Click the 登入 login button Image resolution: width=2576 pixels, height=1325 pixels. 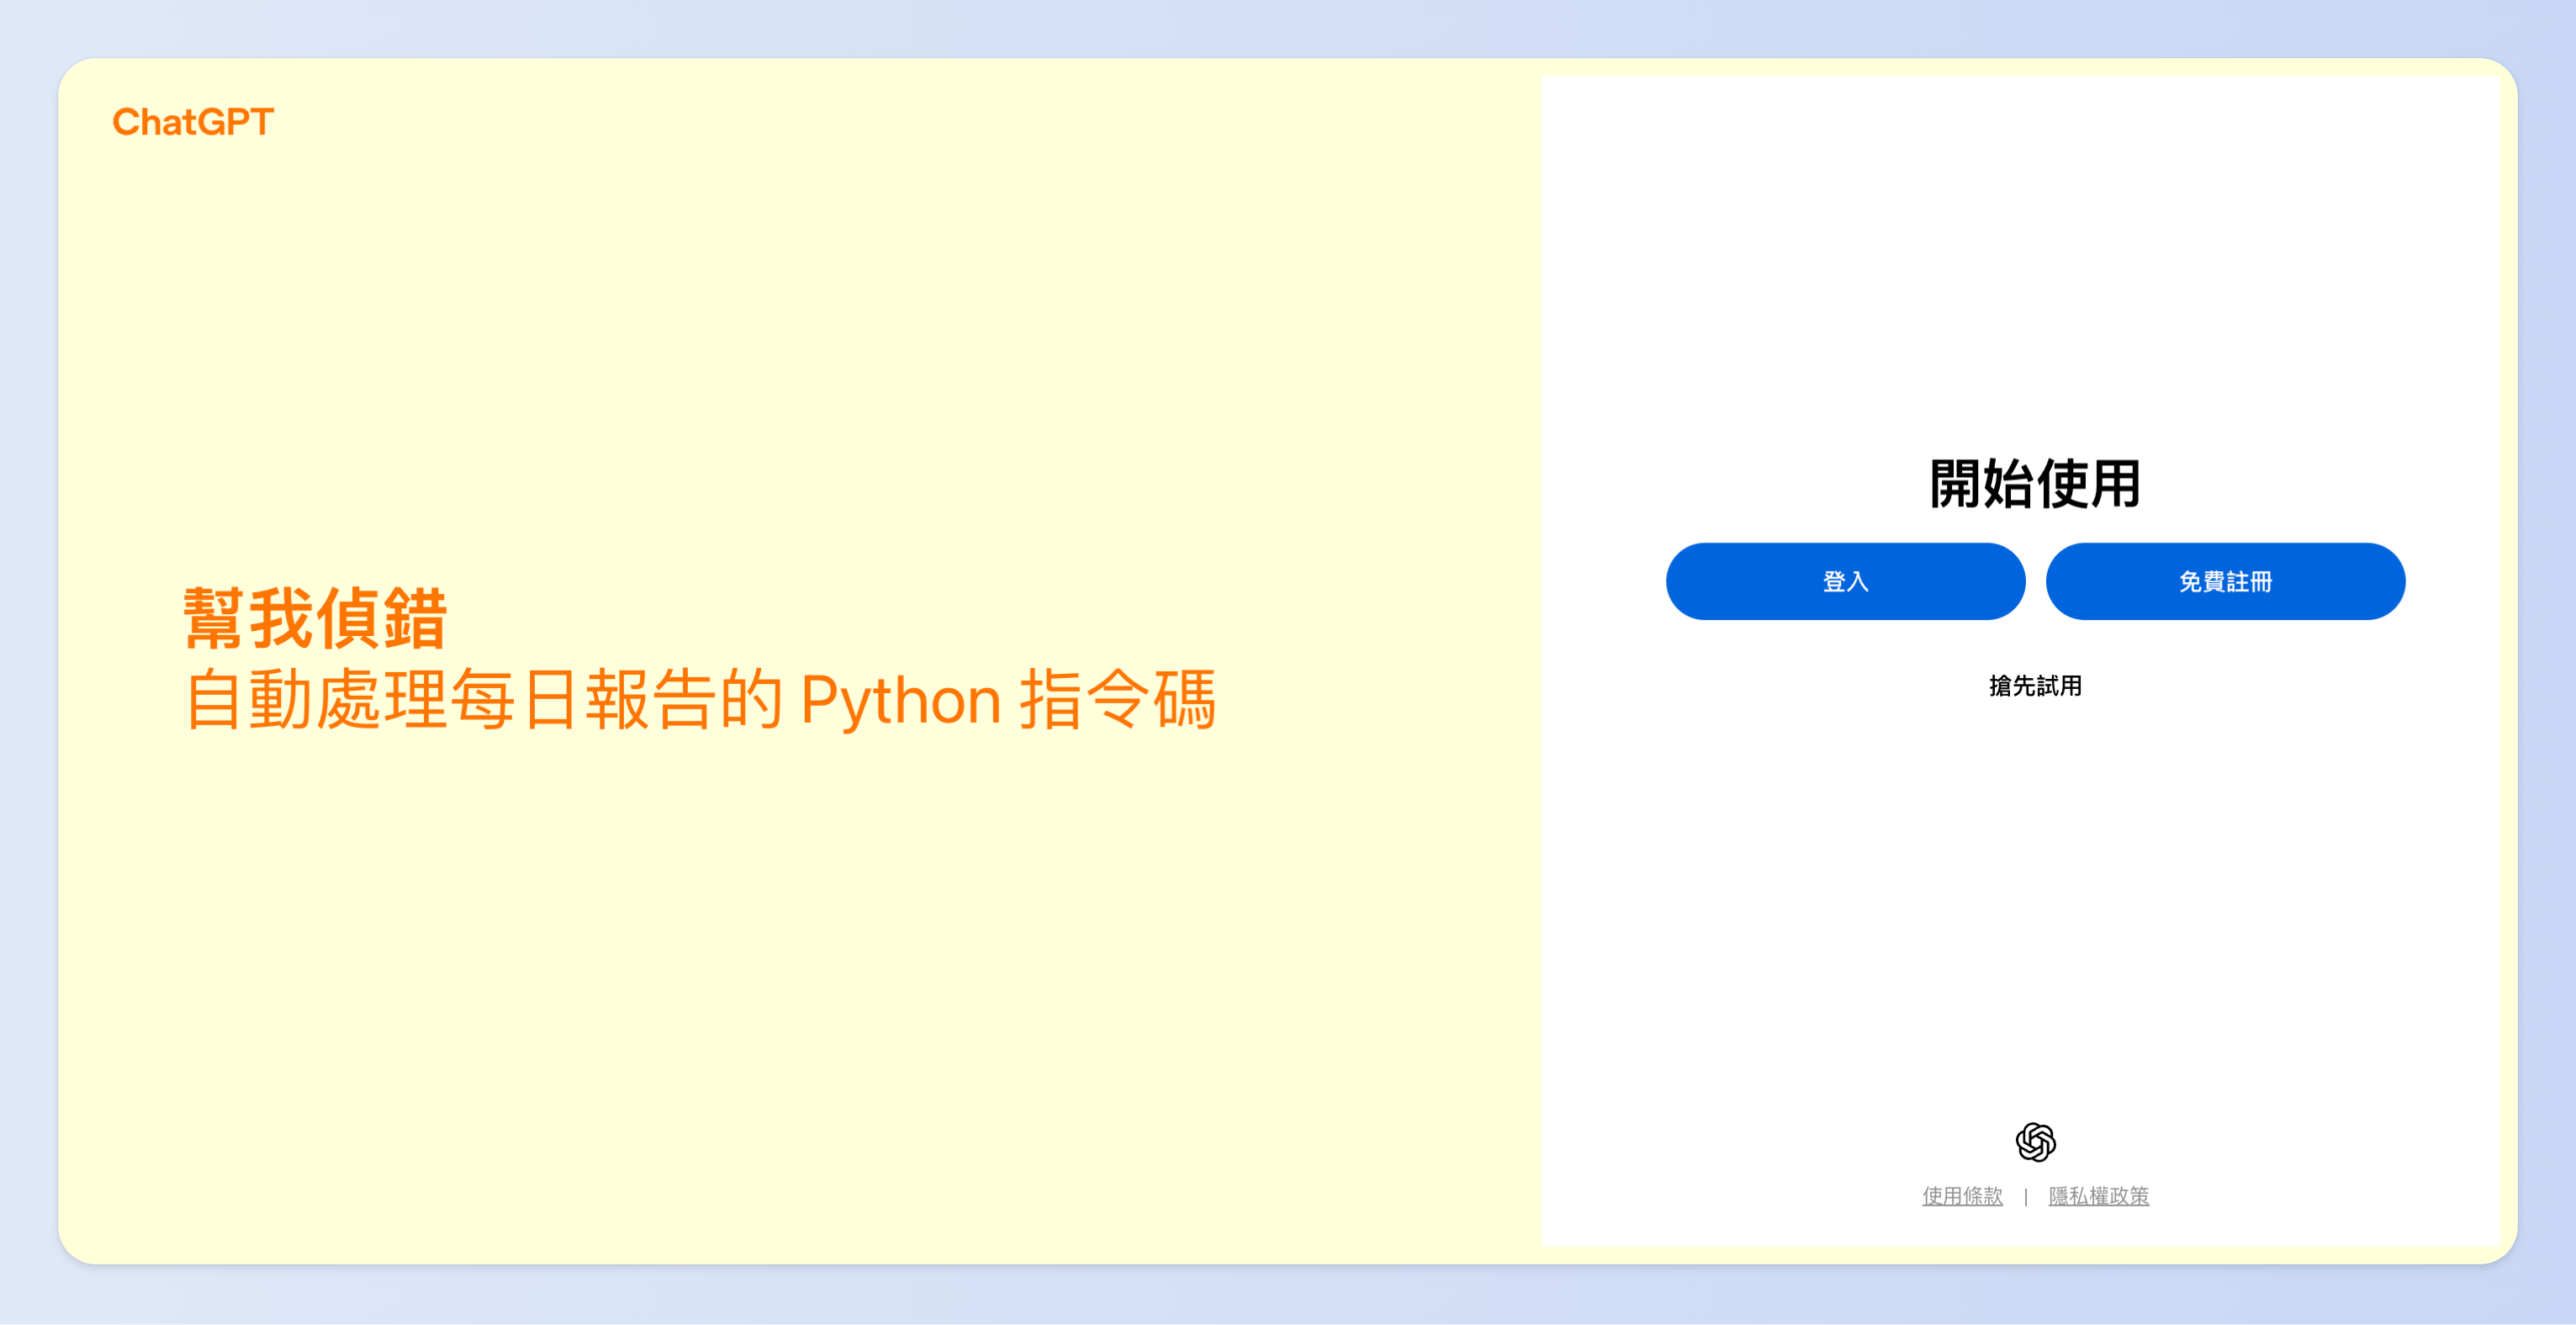pyautogui.click(x=1845, y=581)
